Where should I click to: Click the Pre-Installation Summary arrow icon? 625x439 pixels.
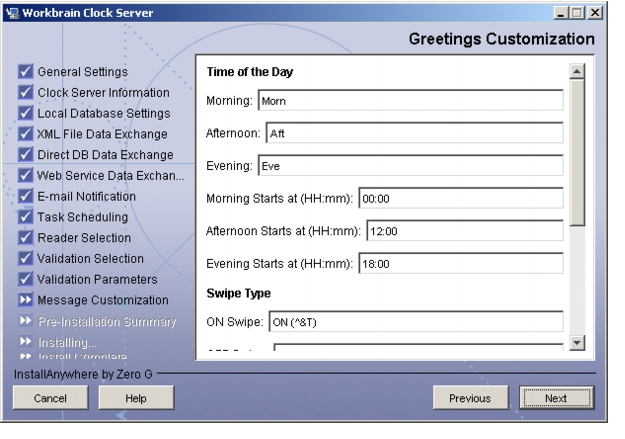(26, 321)
